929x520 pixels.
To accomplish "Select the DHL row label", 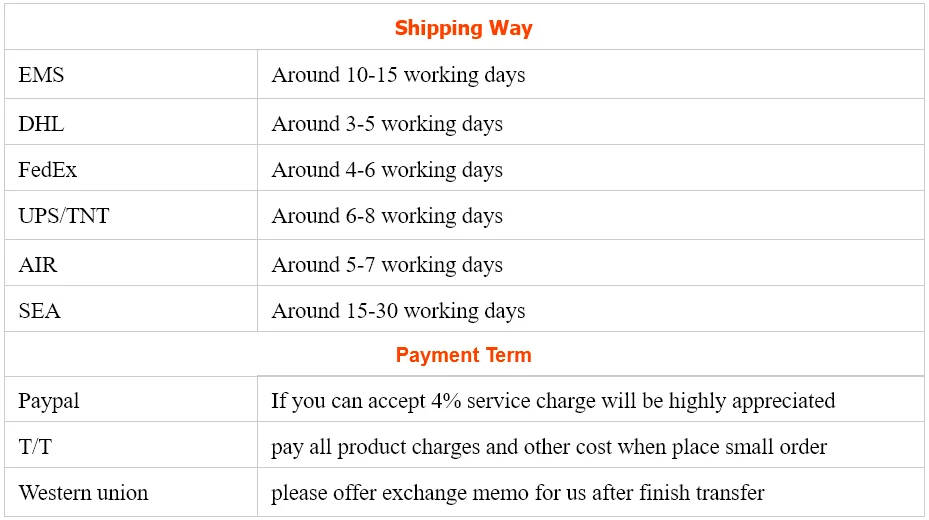I will (41, 124).
